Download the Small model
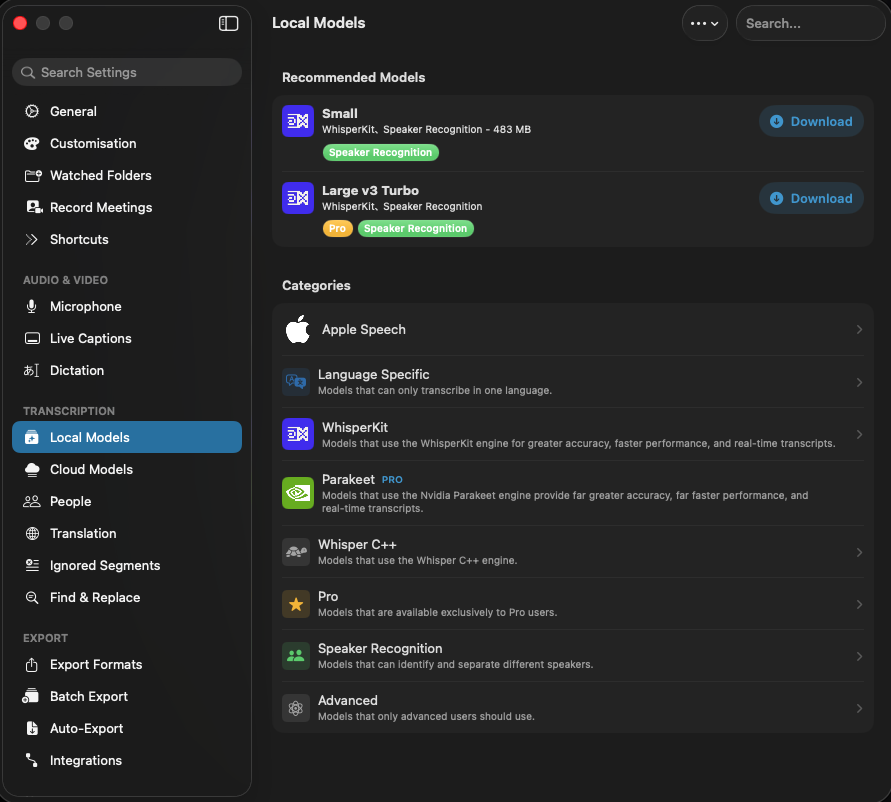Screen dimensions: 891x802 tap(811, 121)
